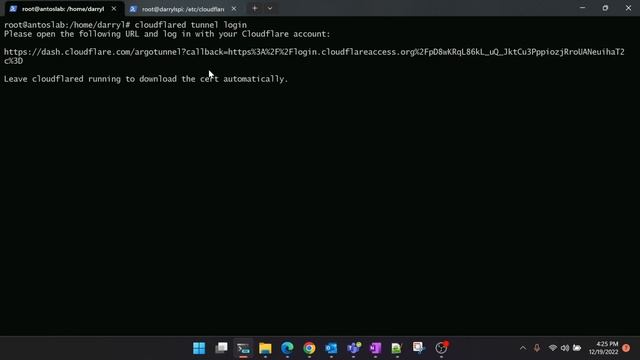
Task: Close the root@darrylspi terminal tab
Action: [x=234, y=9]
